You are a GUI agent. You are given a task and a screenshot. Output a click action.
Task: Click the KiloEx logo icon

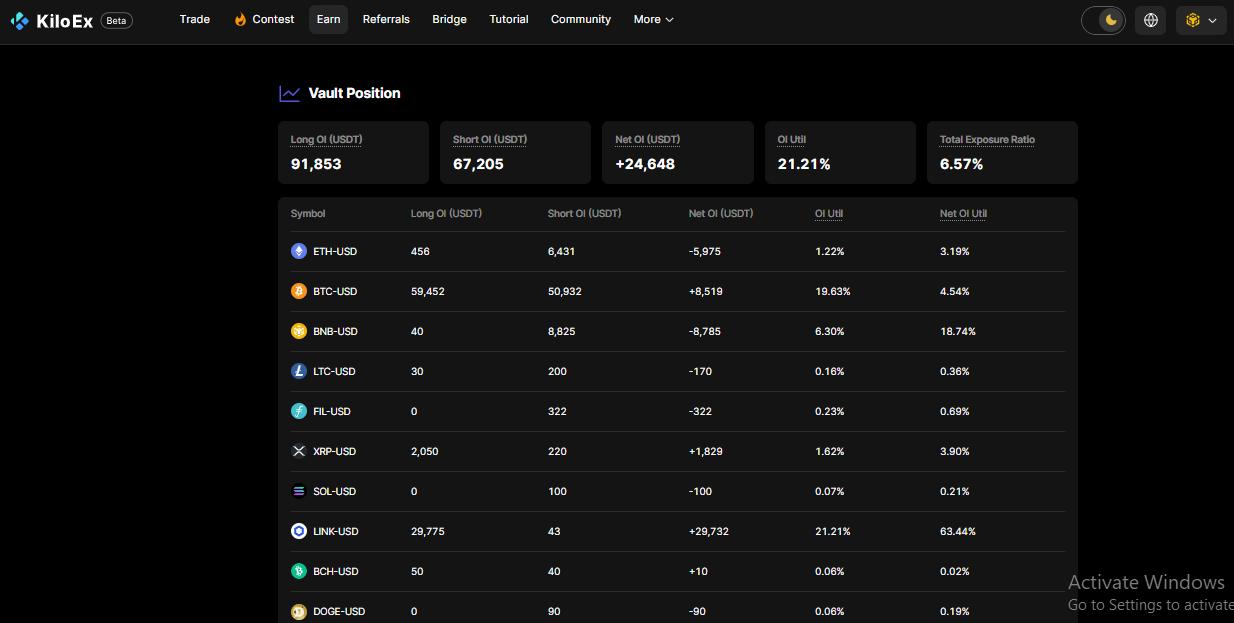coord(20,20)
